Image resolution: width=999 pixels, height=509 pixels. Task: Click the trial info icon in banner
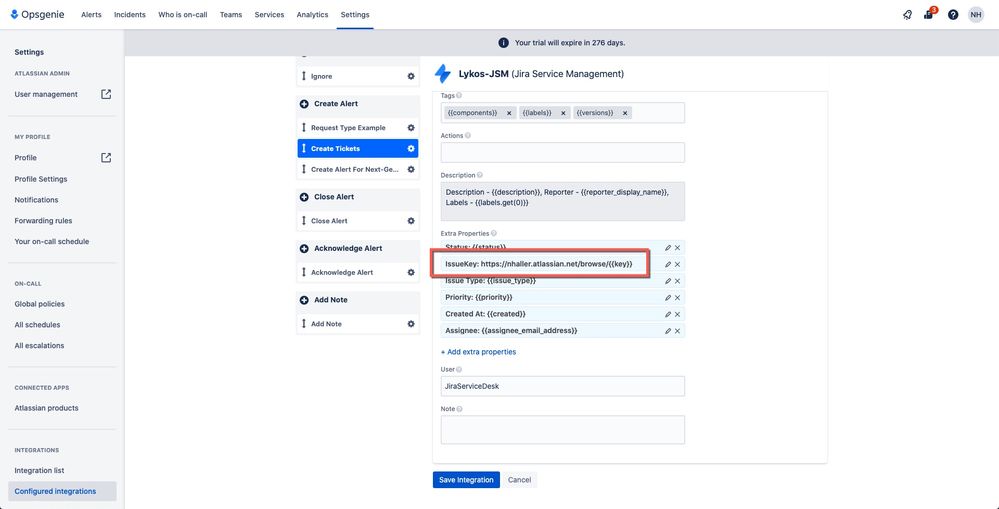[503, 43]
